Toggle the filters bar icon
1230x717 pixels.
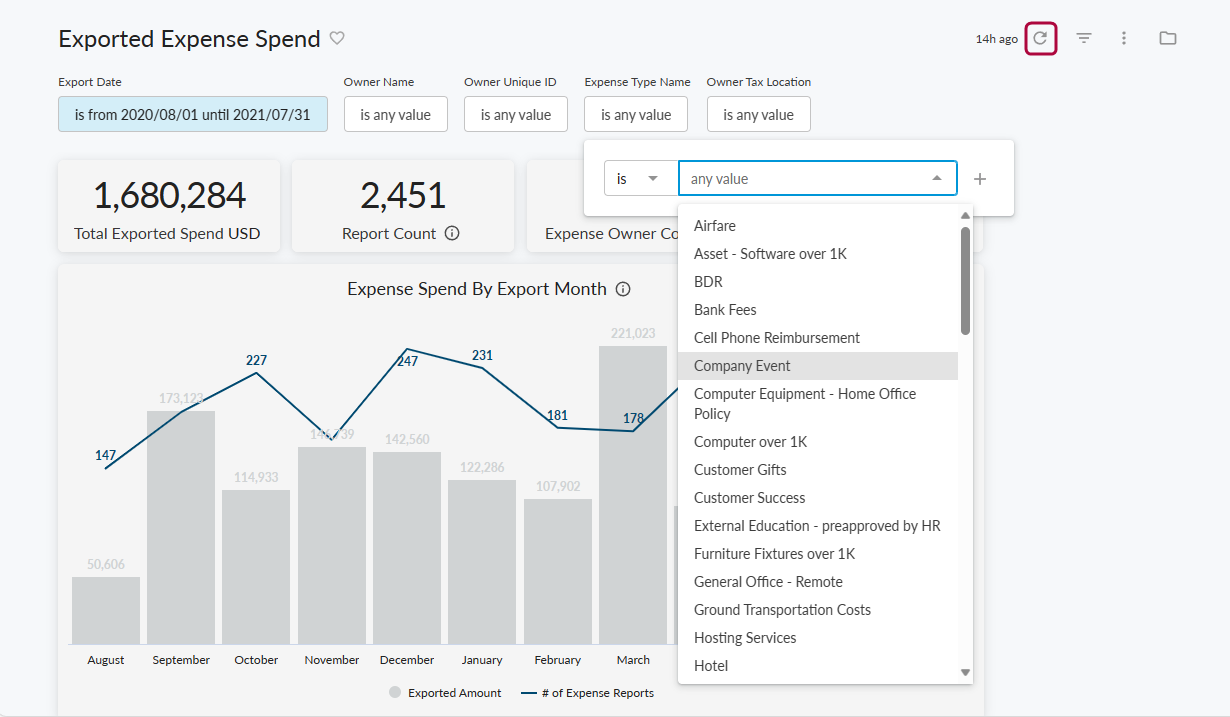coord(1083,38)
